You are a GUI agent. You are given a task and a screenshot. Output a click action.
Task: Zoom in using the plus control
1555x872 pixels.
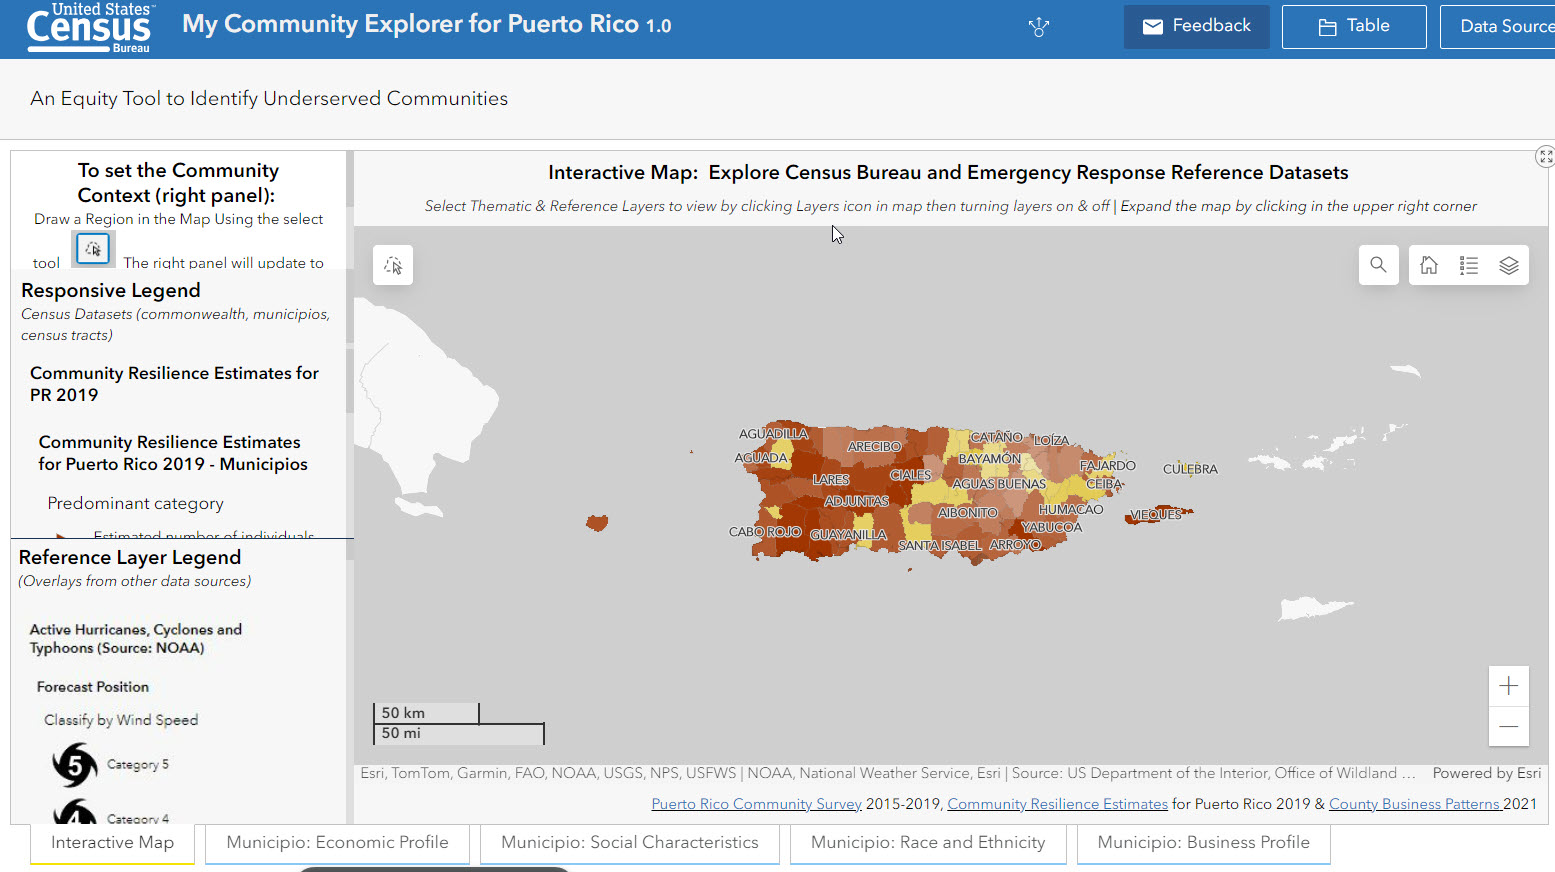click(1508, 686)
